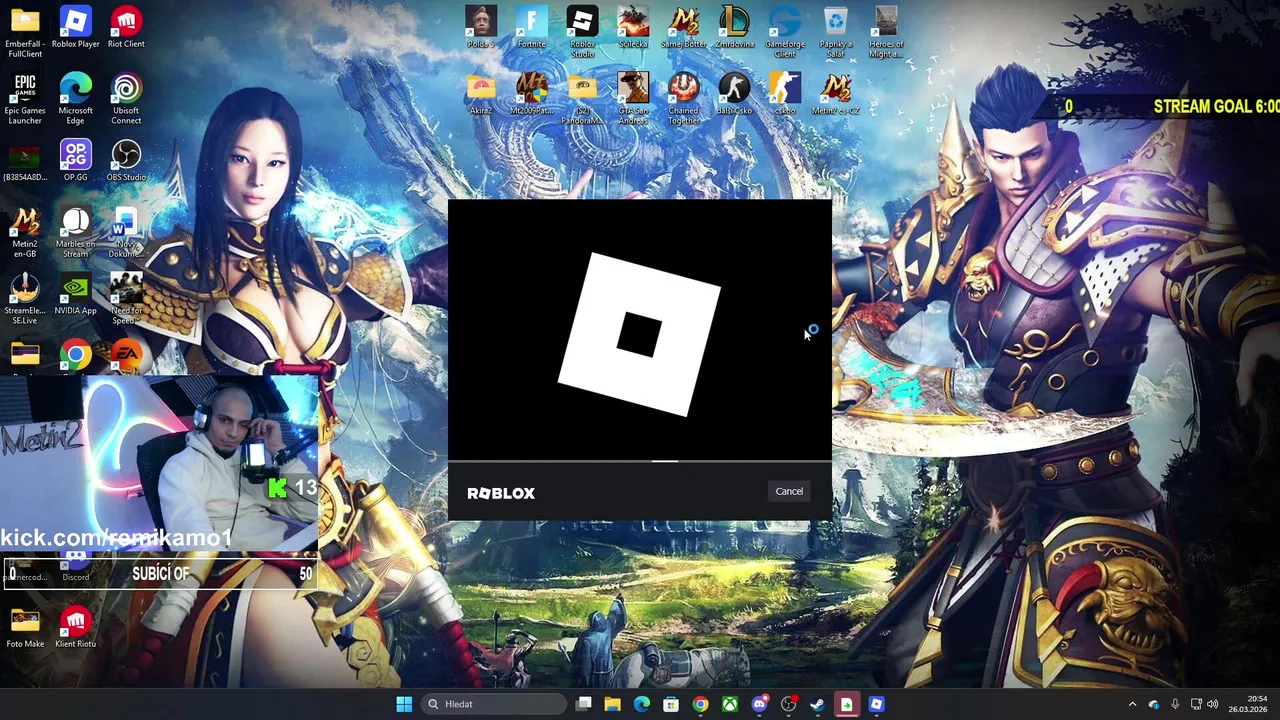Launch Metin2 en-GB shortcut

click(x=25, y=233)
